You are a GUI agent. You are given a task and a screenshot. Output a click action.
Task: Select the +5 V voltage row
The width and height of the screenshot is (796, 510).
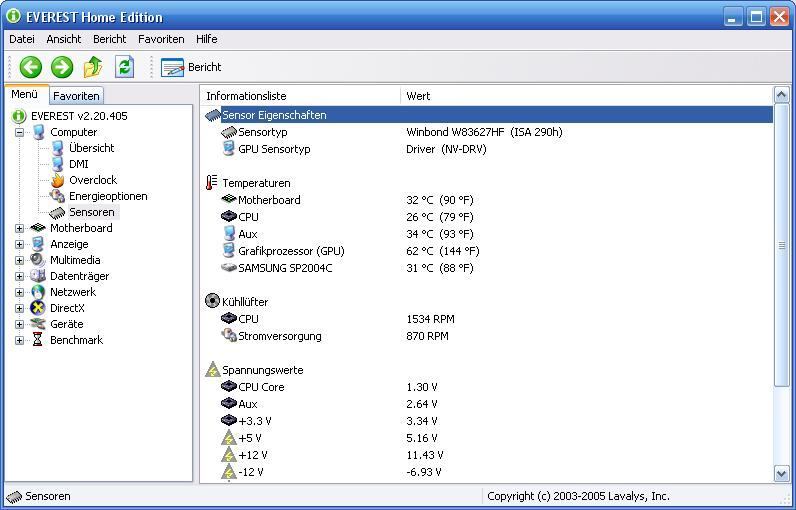coord(488,438)
